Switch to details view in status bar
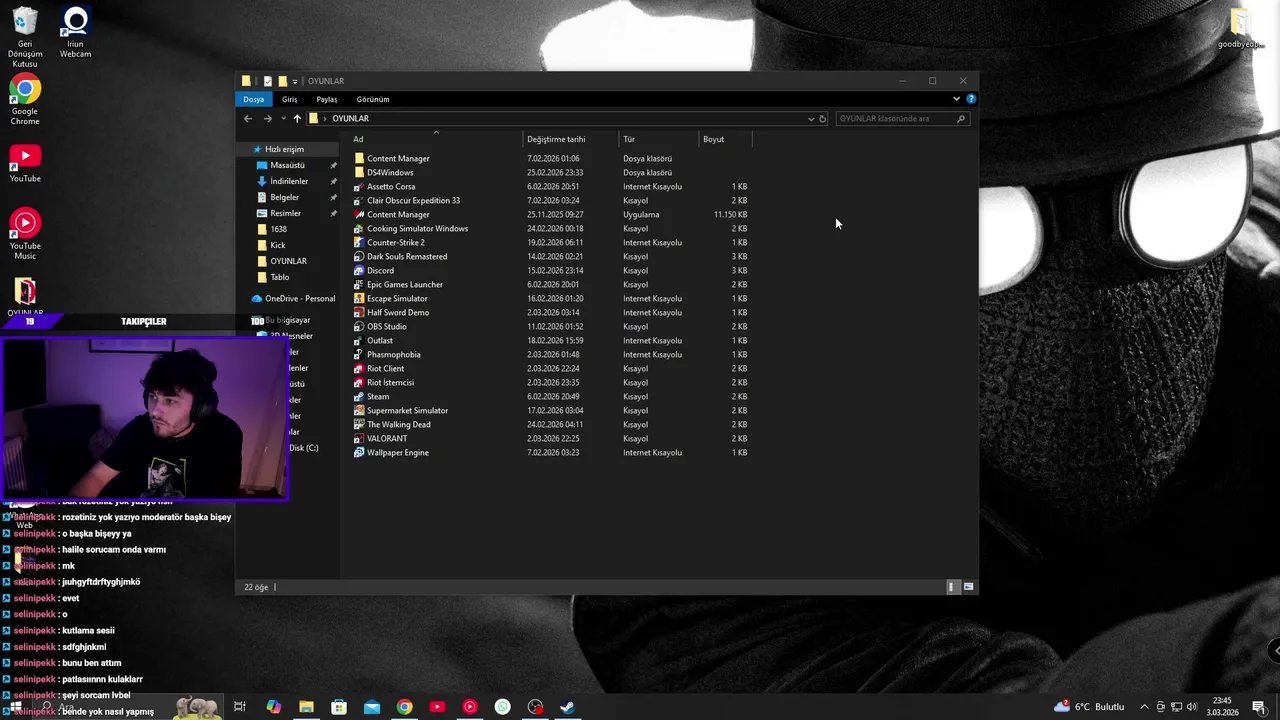The image size is (1280, 720). point(952,587)
